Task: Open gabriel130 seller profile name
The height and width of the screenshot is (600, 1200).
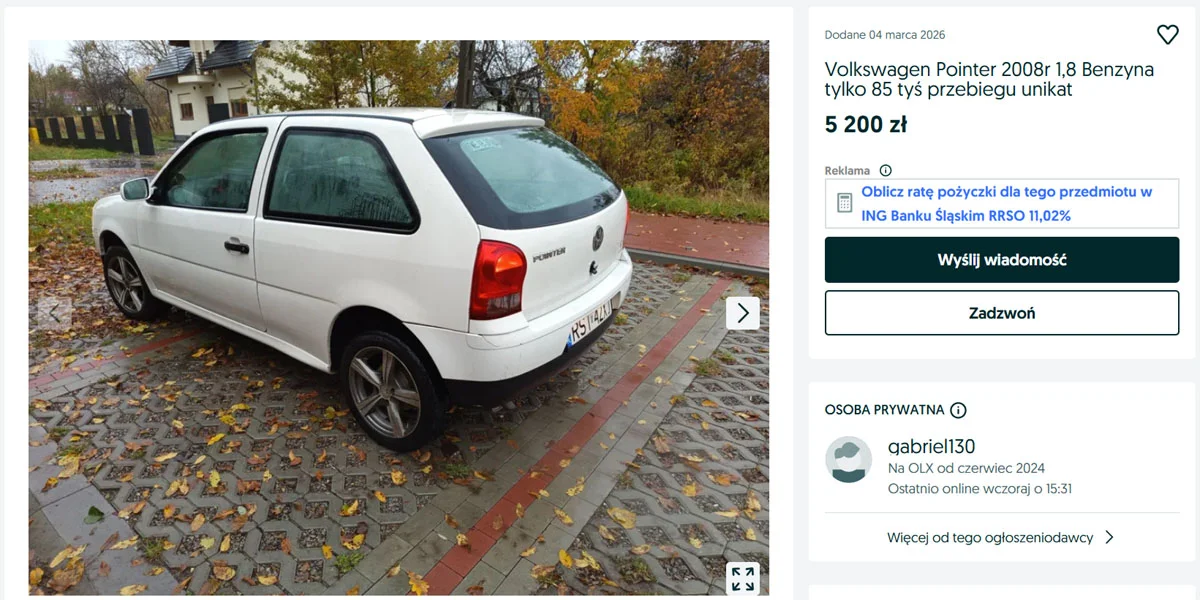Action: coord(931,446)
